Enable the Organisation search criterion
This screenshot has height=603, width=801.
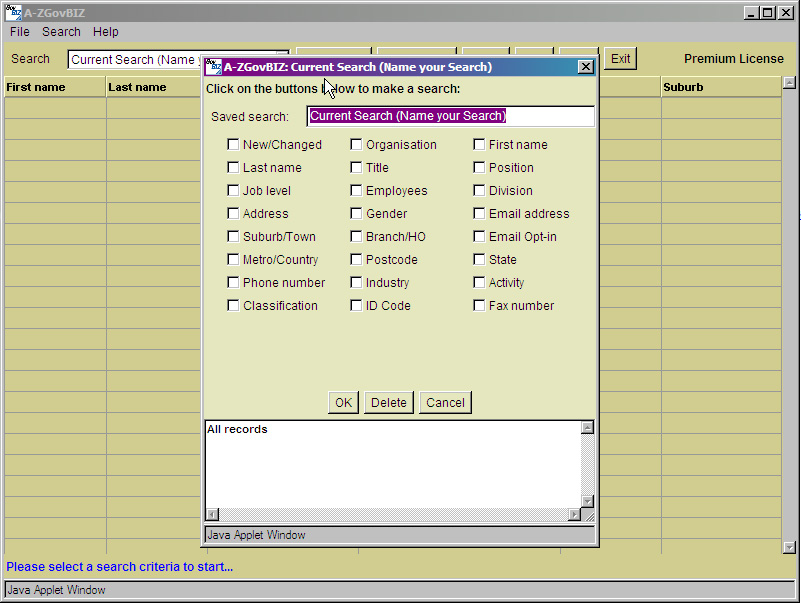(356, 145)
